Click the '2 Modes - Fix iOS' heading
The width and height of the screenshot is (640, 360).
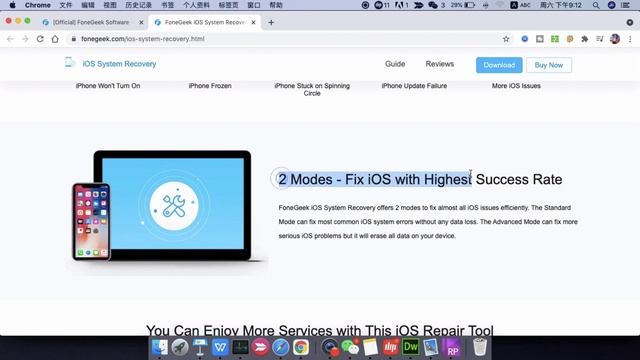point(420,179)
